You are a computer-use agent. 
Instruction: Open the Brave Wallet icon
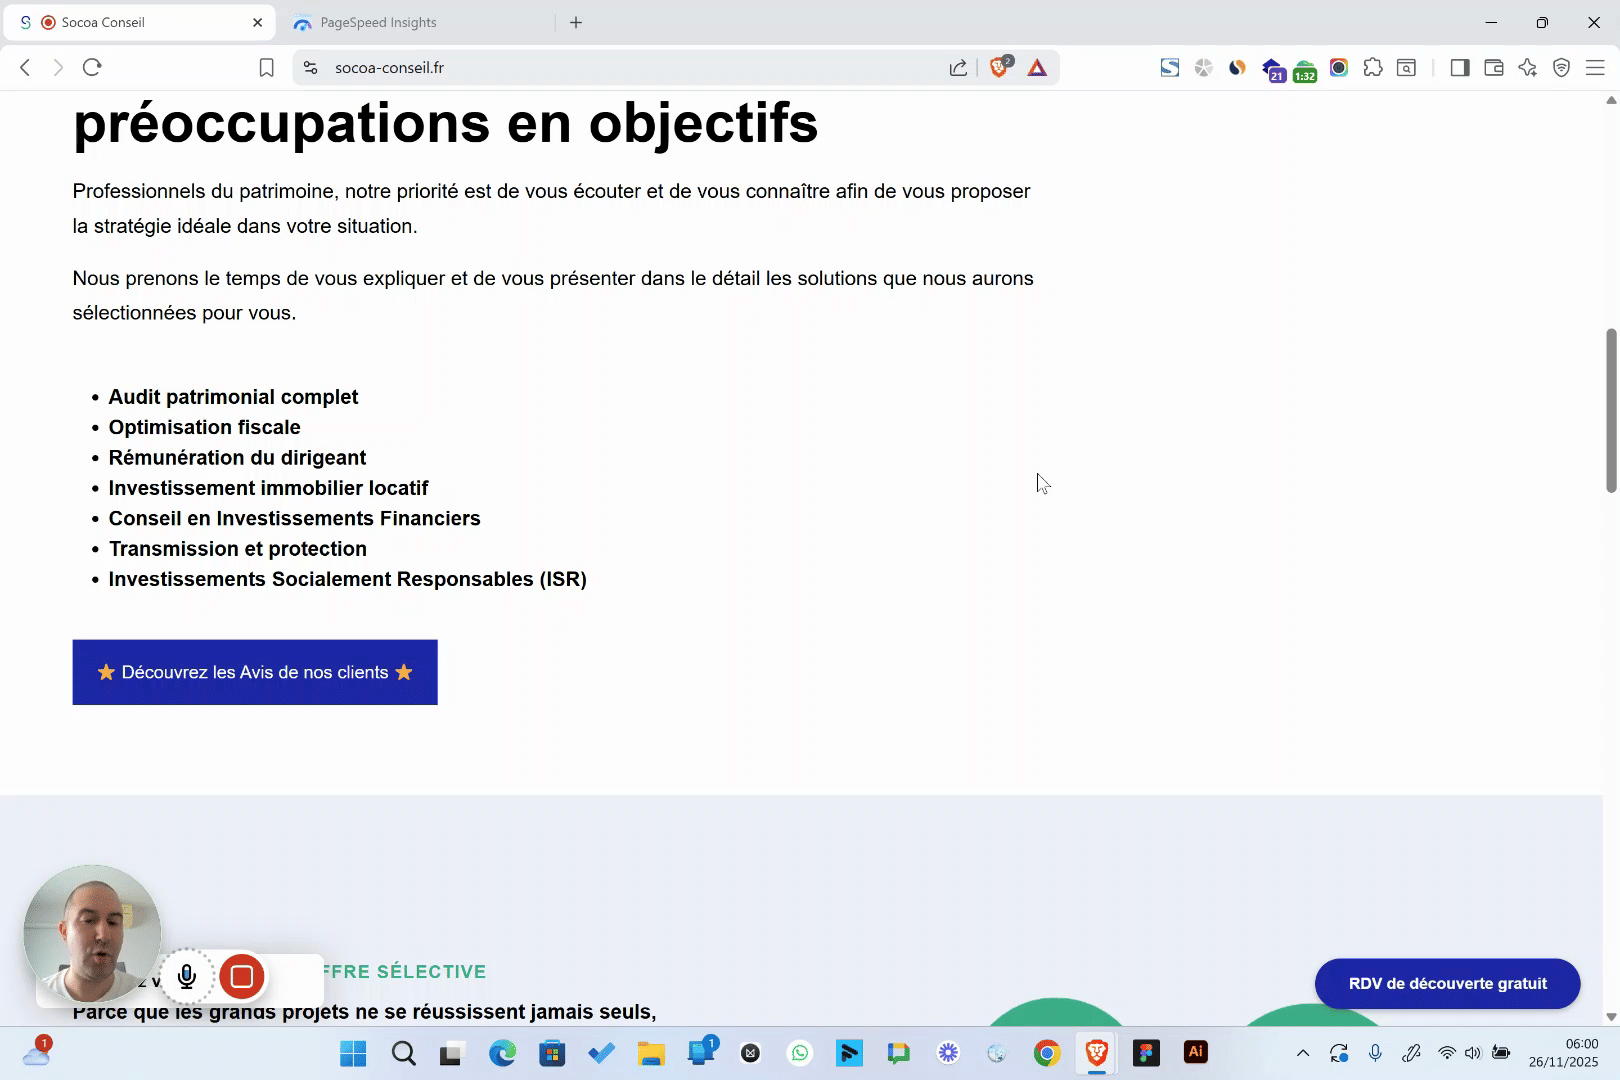click(x=1494, y=67)
